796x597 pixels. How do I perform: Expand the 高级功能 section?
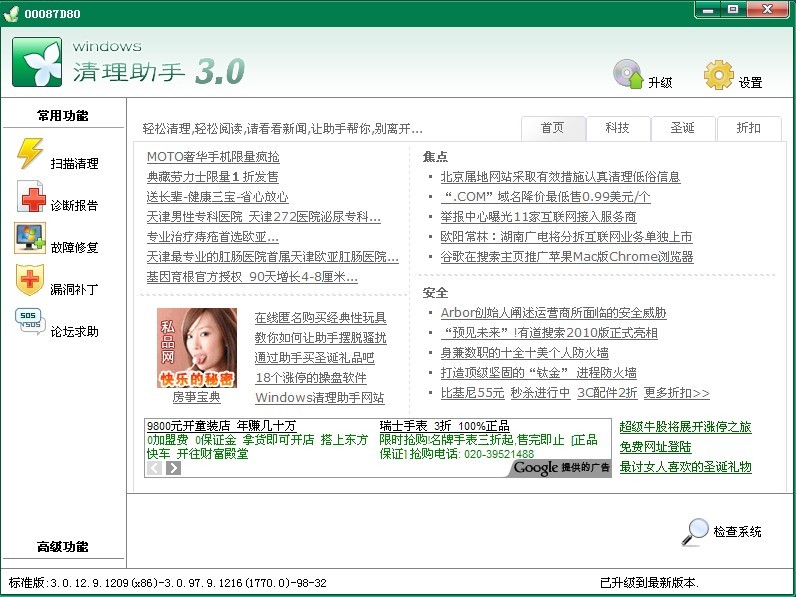click(63, 547)
